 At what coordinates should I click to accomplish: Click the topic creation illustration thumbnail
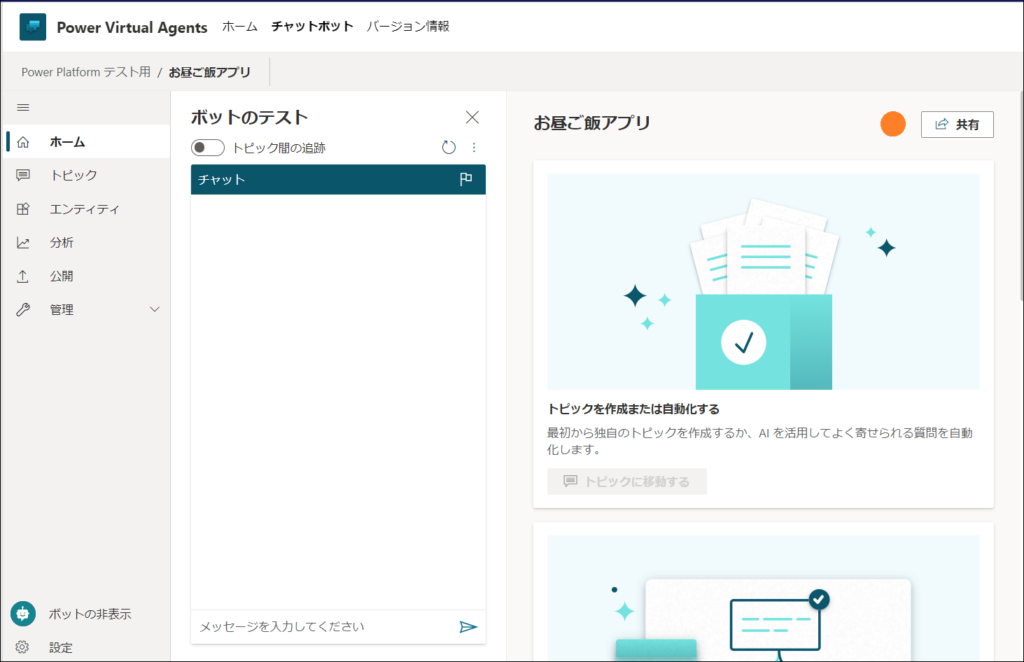(763, 281)
